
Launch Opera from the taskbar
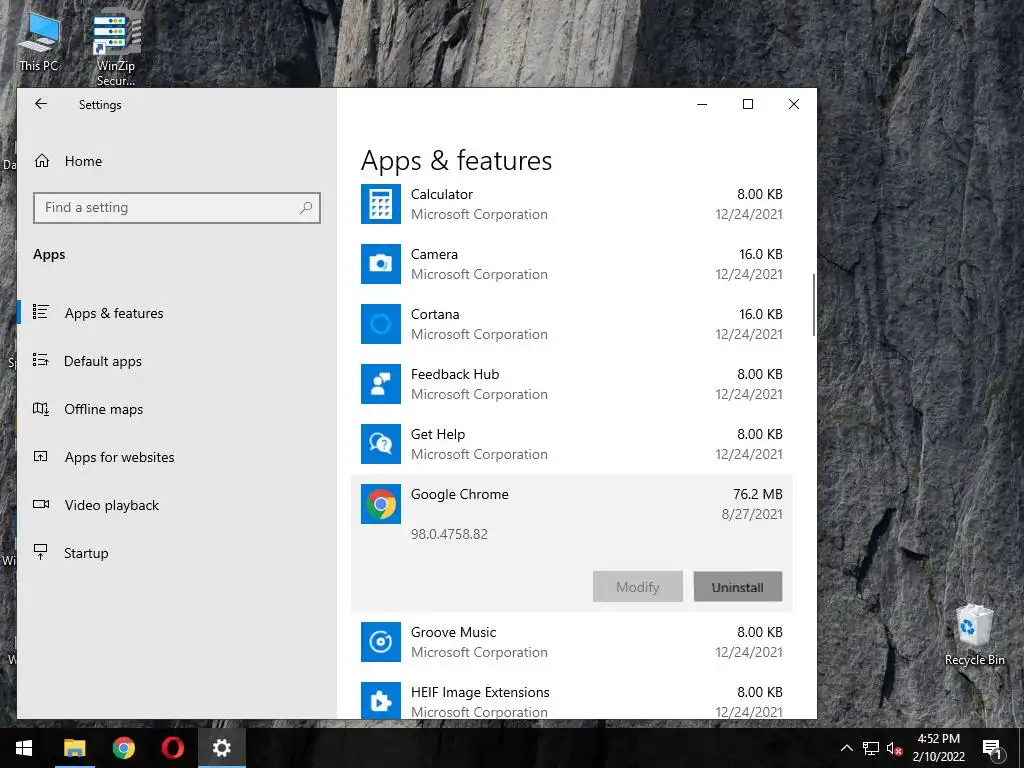point(172,748)
